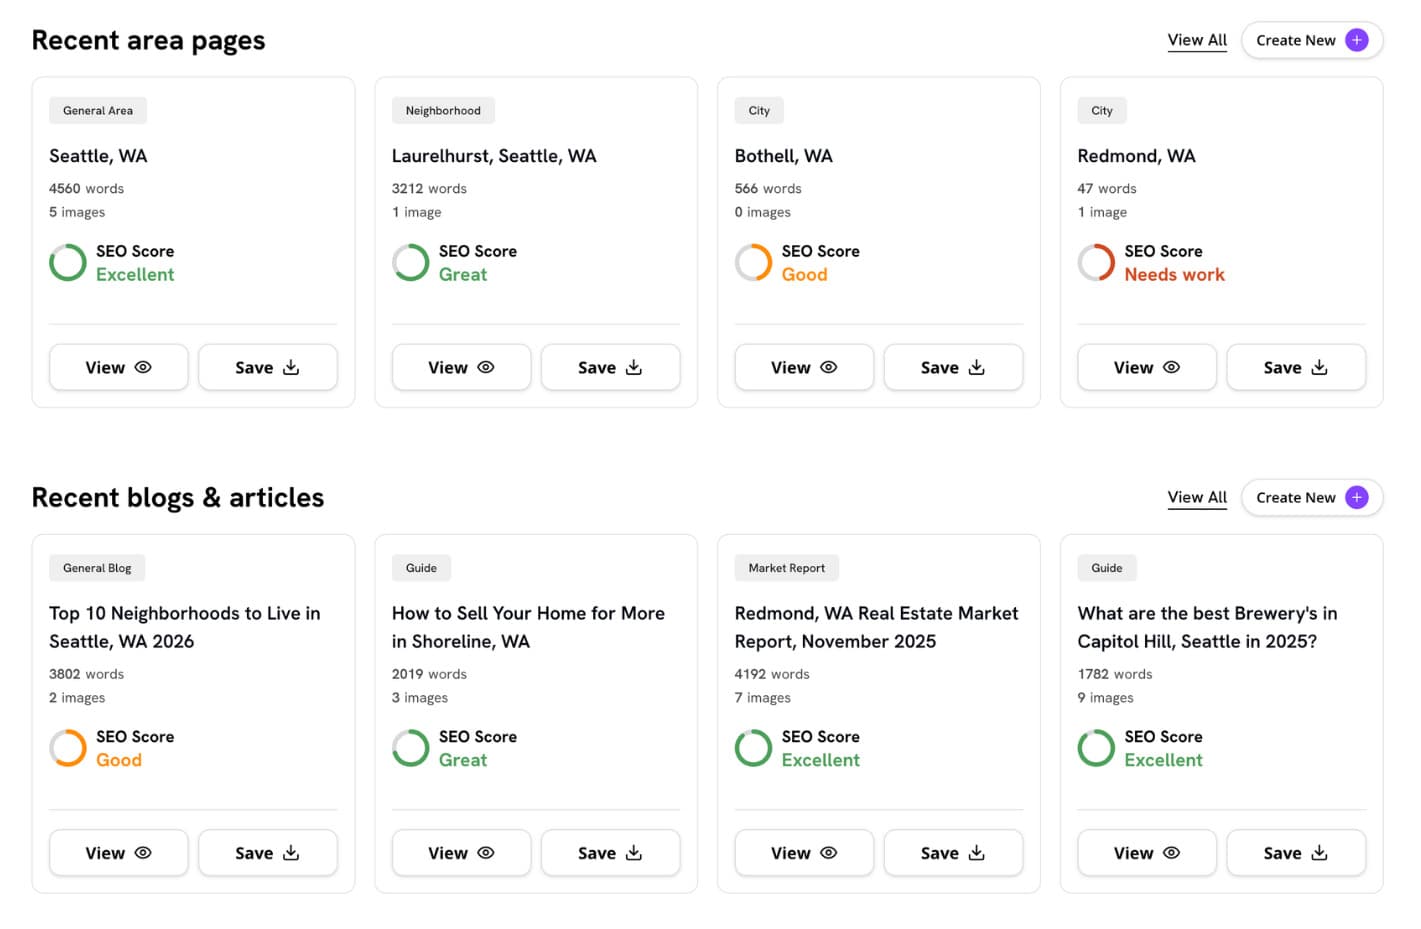Click the plus icon beside Create New for blogs
Screen dimensions: 1421x929
pyautogui.click(x=1356, y=497)
